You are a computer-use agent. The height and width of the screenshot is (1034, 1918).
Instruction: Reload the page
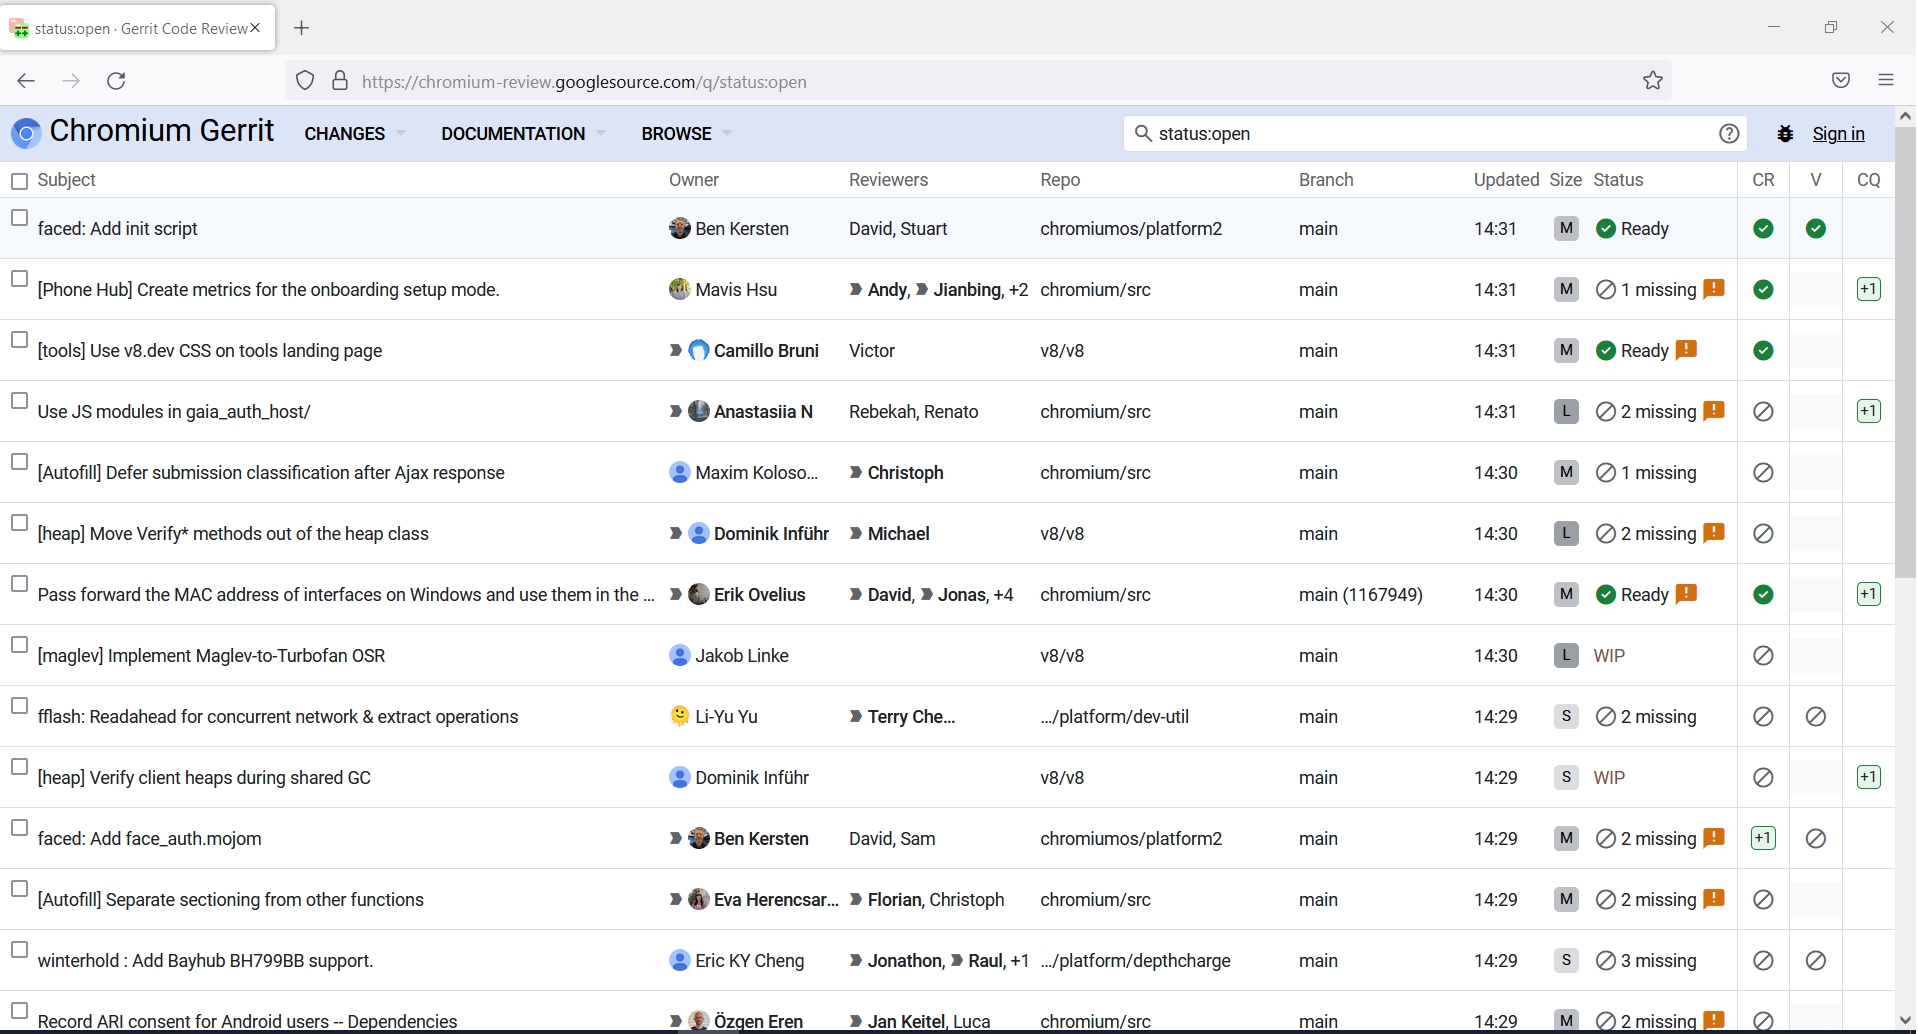[116, 81]
